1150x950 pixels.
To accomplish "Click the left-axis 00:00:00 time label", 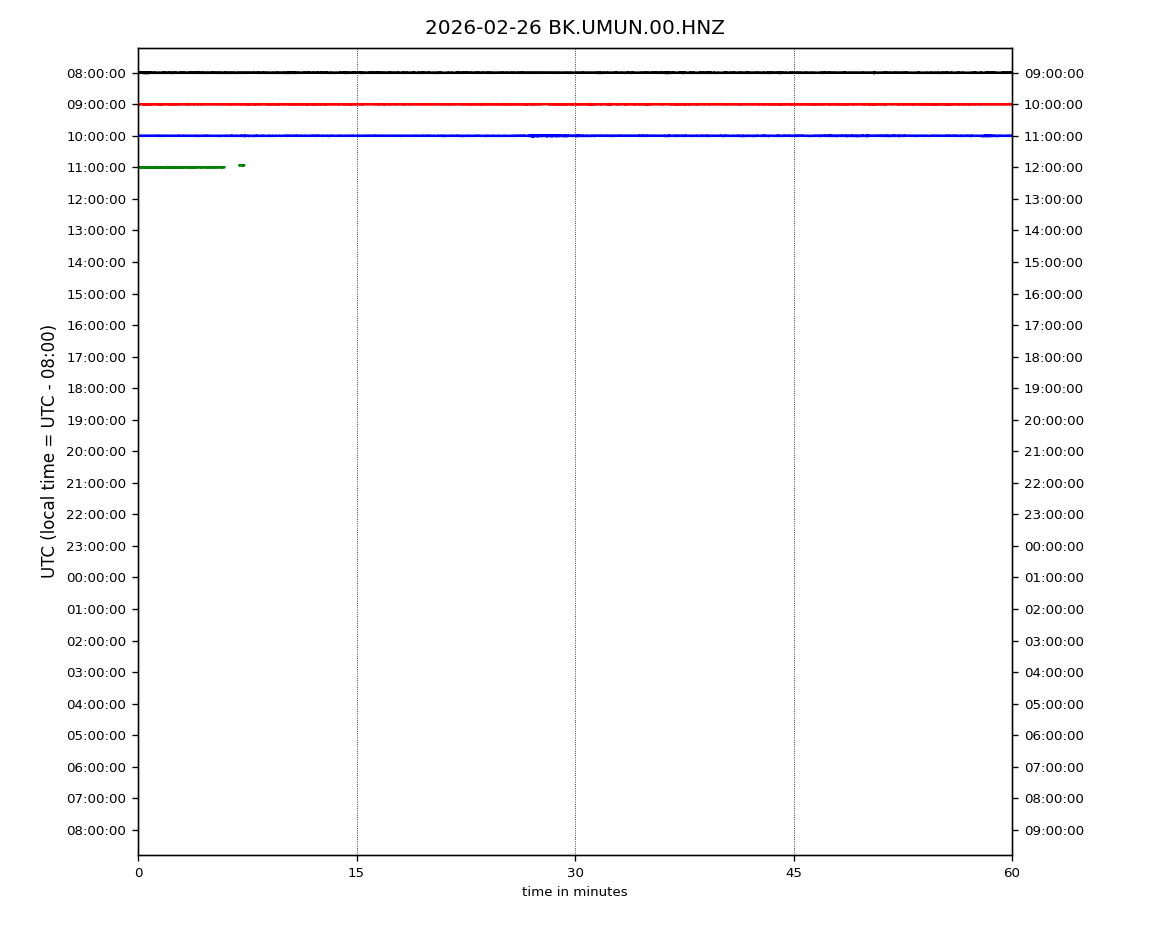I will point(96,578).
